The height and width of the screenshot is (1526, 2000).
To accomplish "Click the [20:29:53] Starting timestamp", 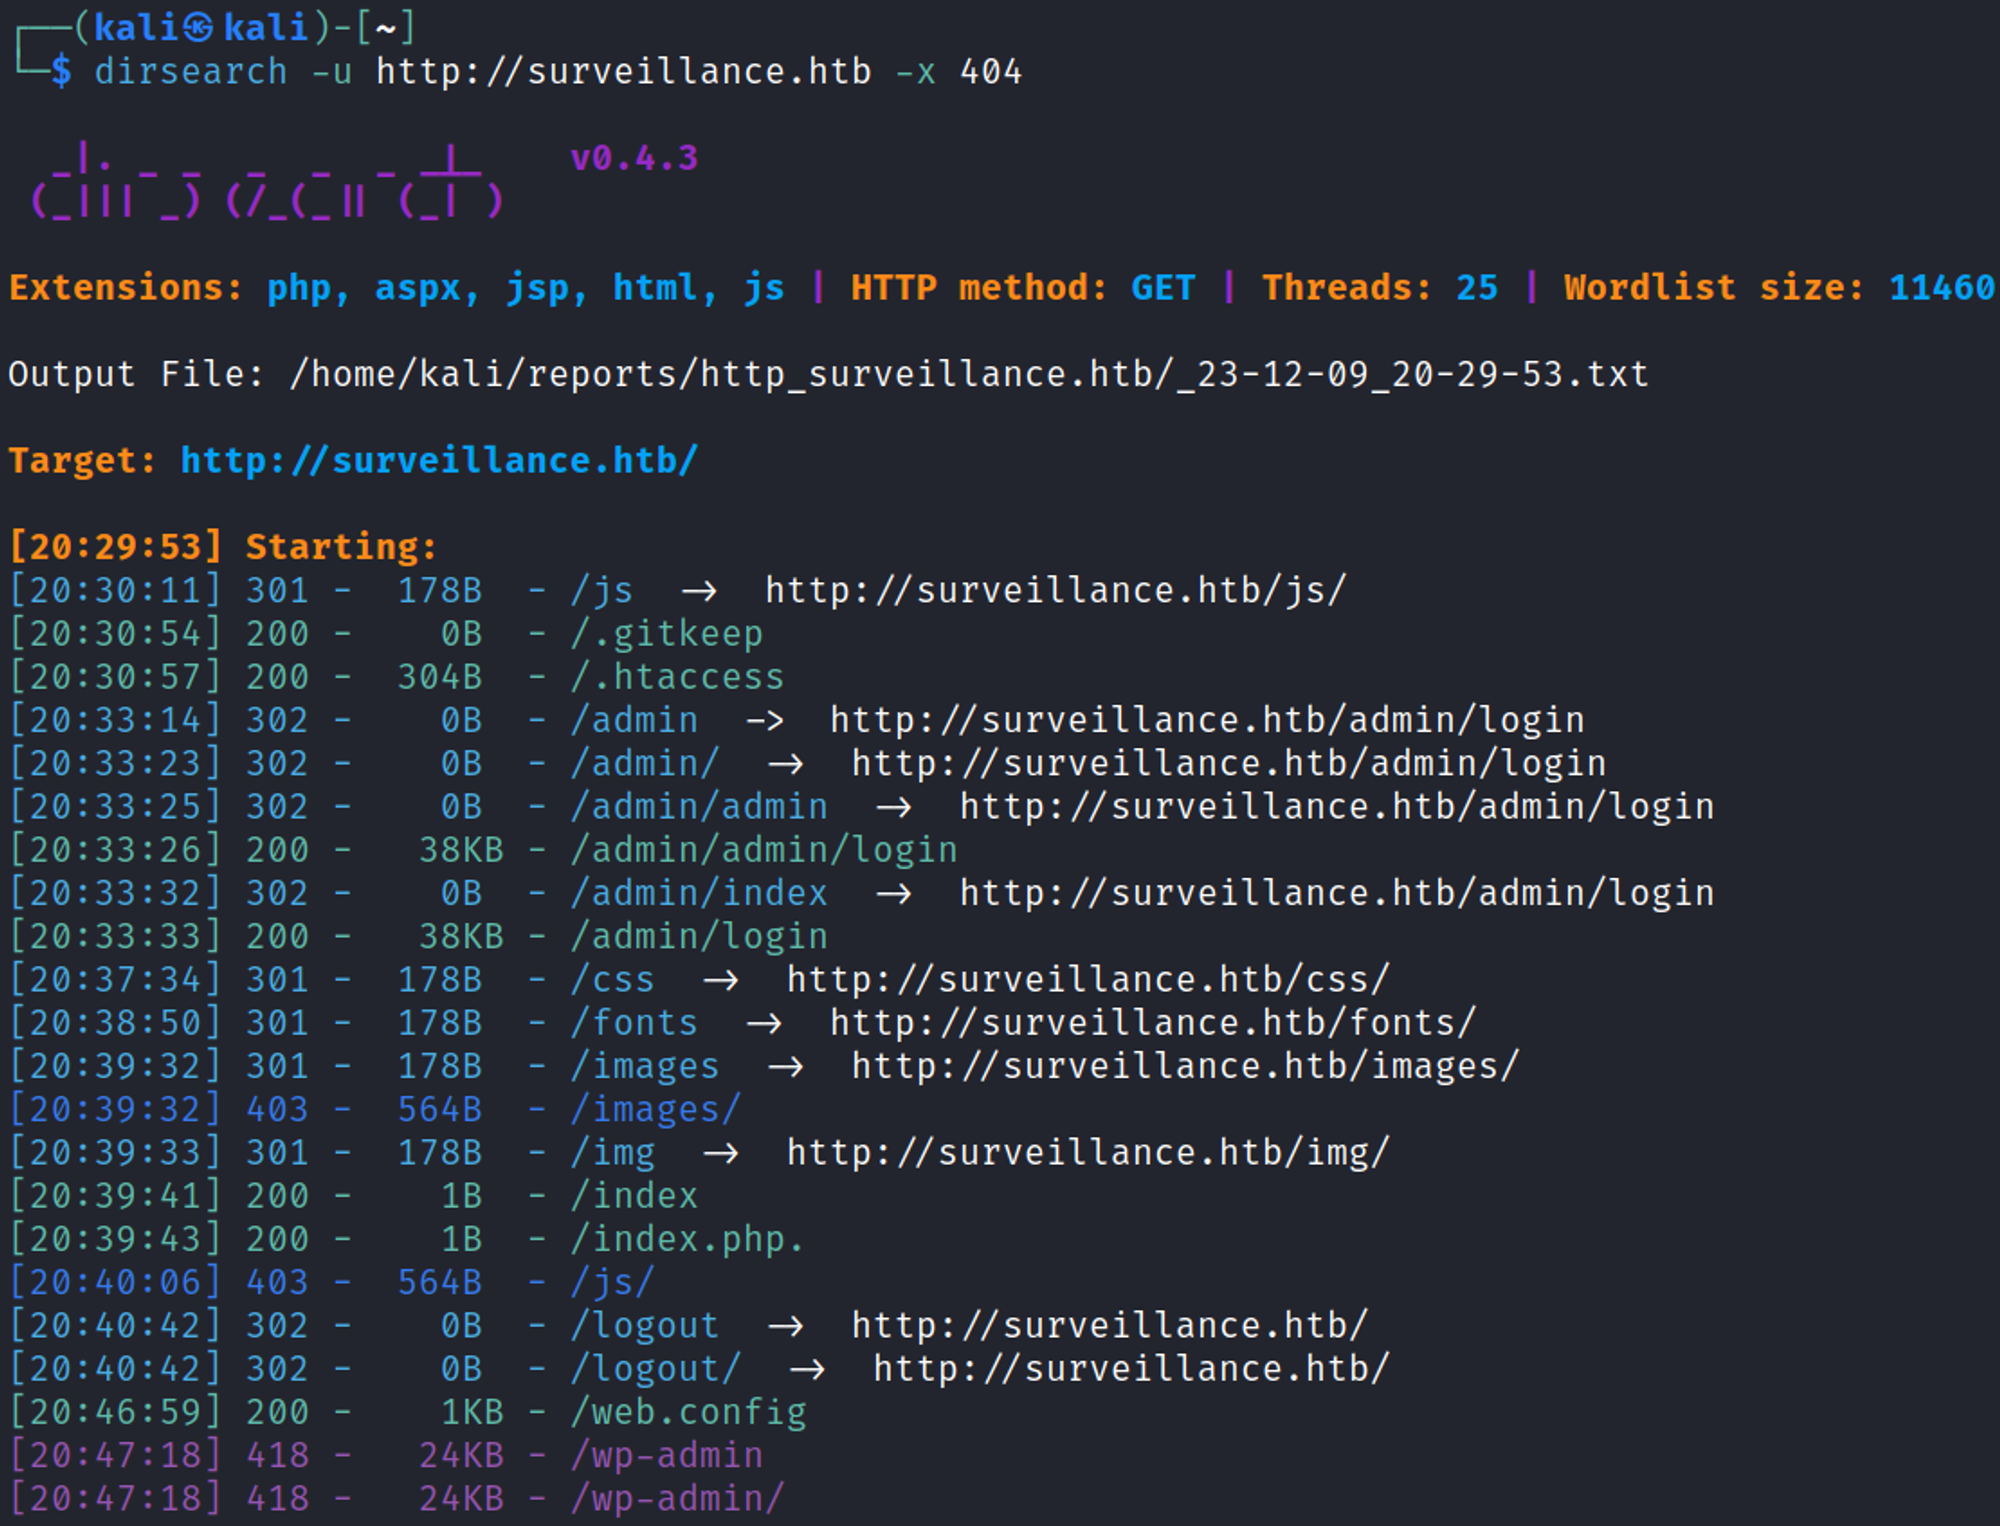I will tap(116, 547).
